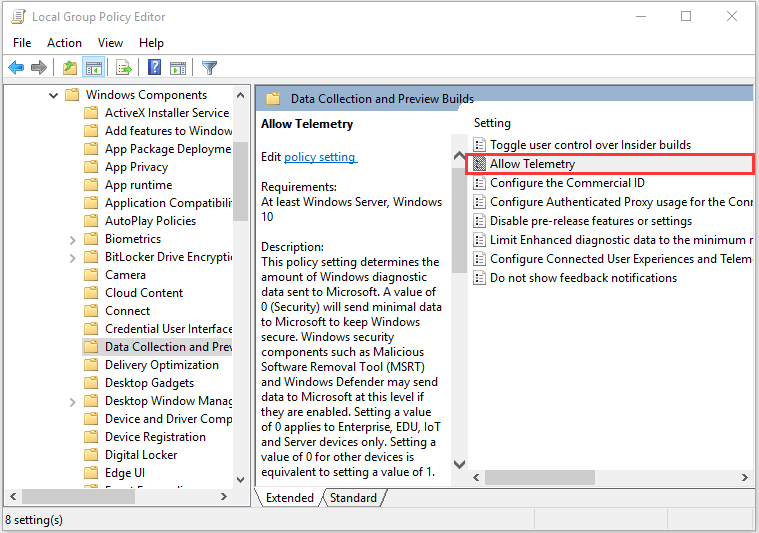This screenshot has height=533, width=759.
Task: Select Limit Enhanced diagnostic data setting
Action: coord(621,240)
